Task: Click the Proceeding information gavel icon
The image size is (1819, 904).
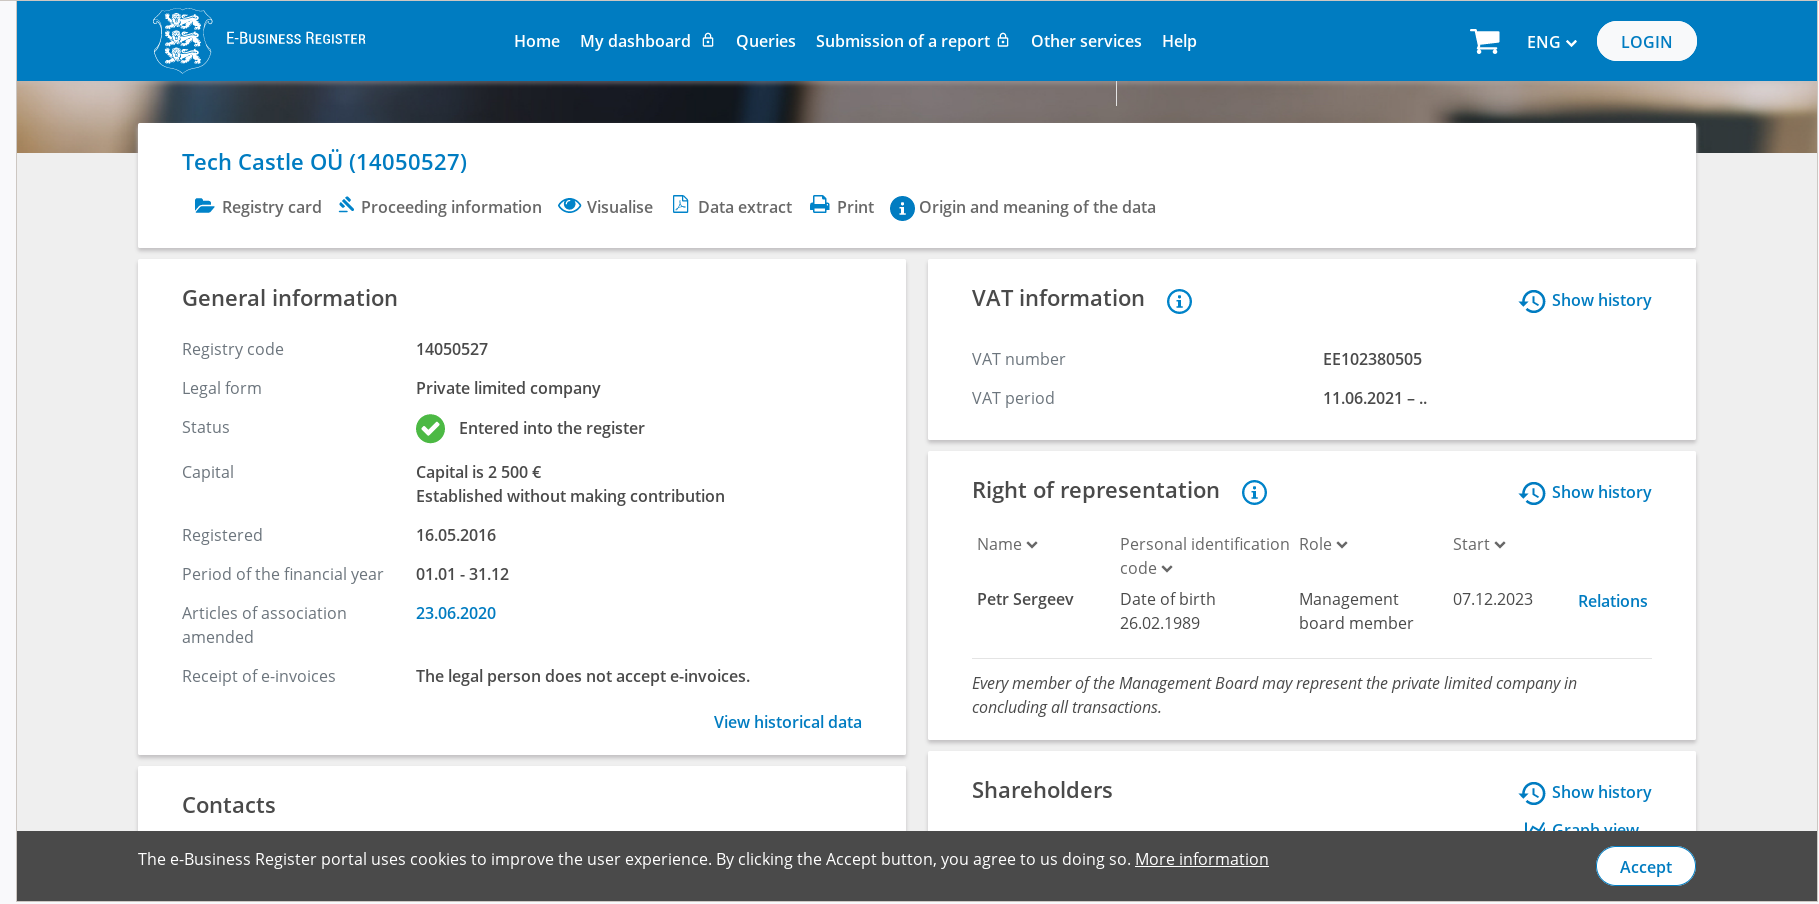Action: [x=346, y=205]
